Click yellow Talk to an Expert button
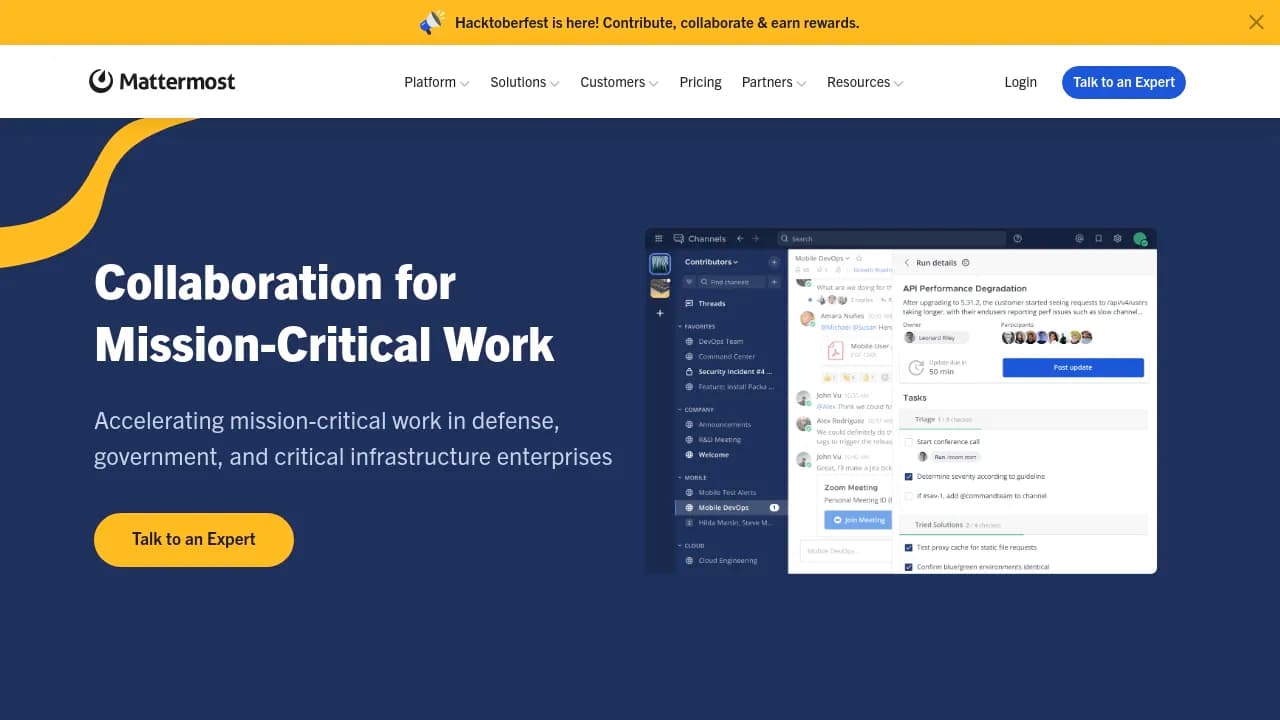Image resolution: width=1280 pixels, height=720 pixels. [194, 540]
